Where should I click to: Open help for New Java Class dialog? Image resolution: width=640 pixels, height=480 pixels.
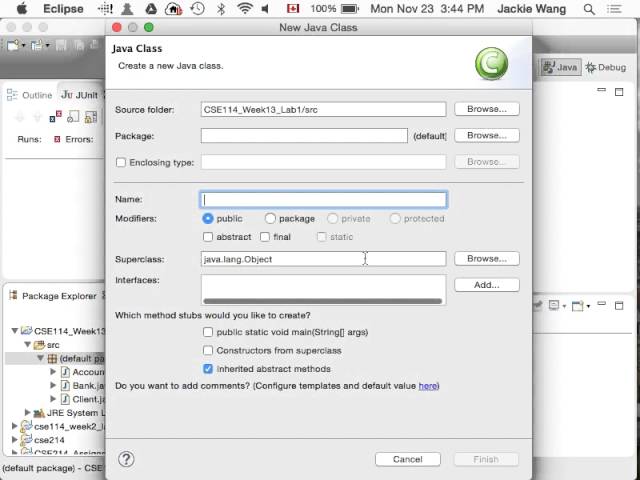pos(126,459)
